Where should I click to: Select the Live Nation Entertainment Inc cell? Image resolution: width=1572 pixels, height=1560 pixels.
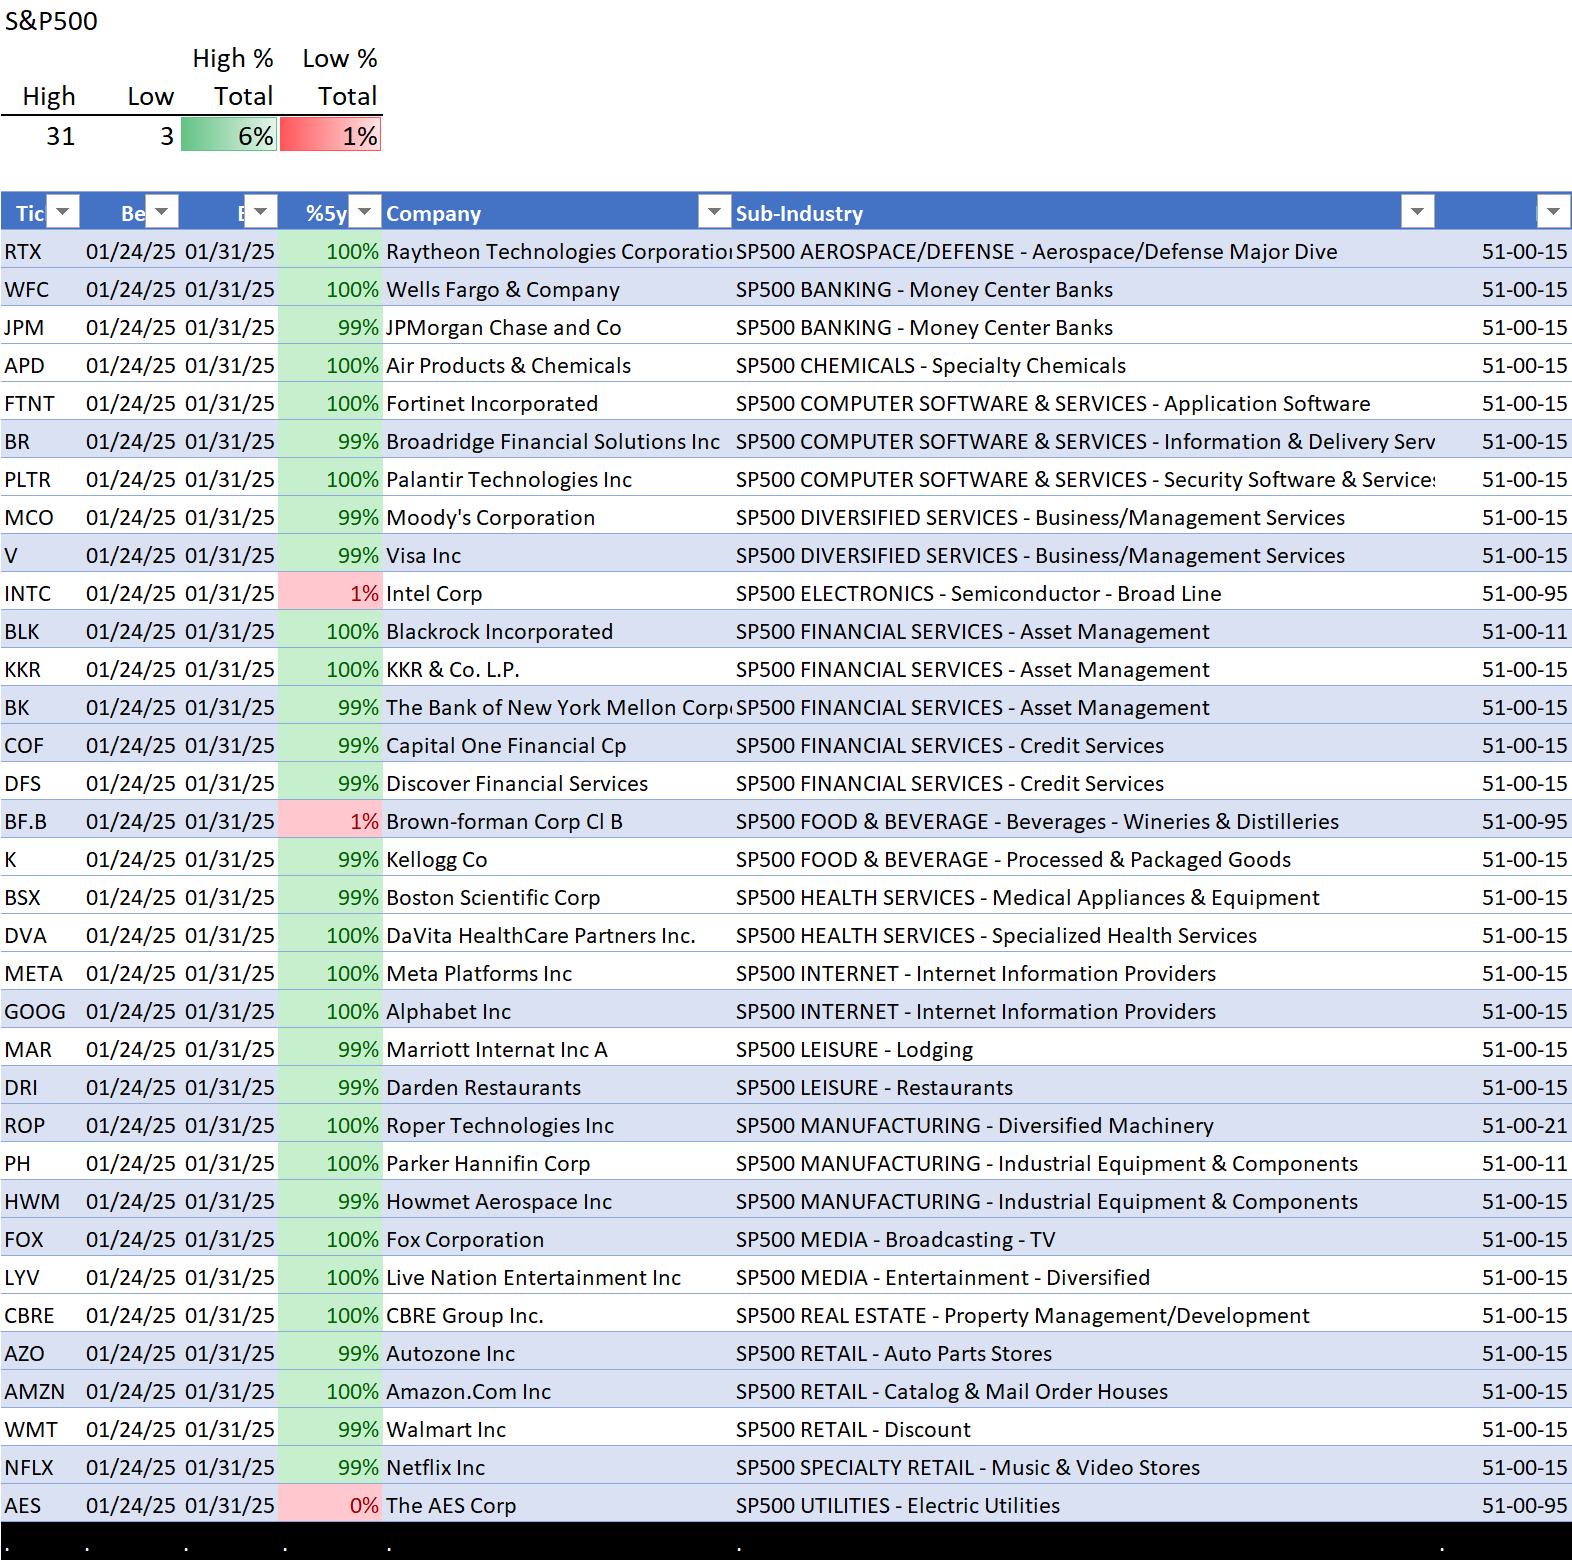[x=557, y=1277]
